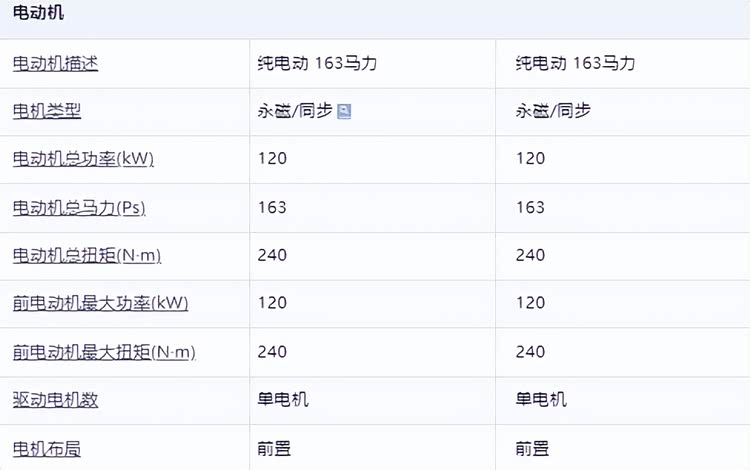
Task: Select second model's 单电机 cell
Action: click(541, 400)
